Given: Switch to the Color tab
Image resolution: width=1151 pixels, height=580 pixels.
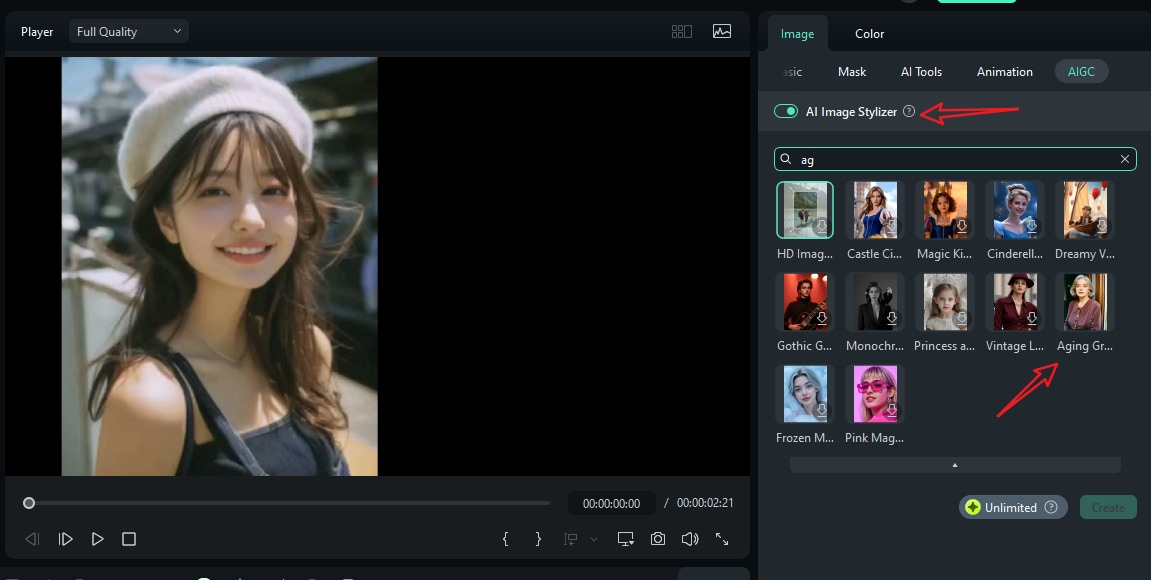Looking at the screenshot, I should tap(869, 34).
